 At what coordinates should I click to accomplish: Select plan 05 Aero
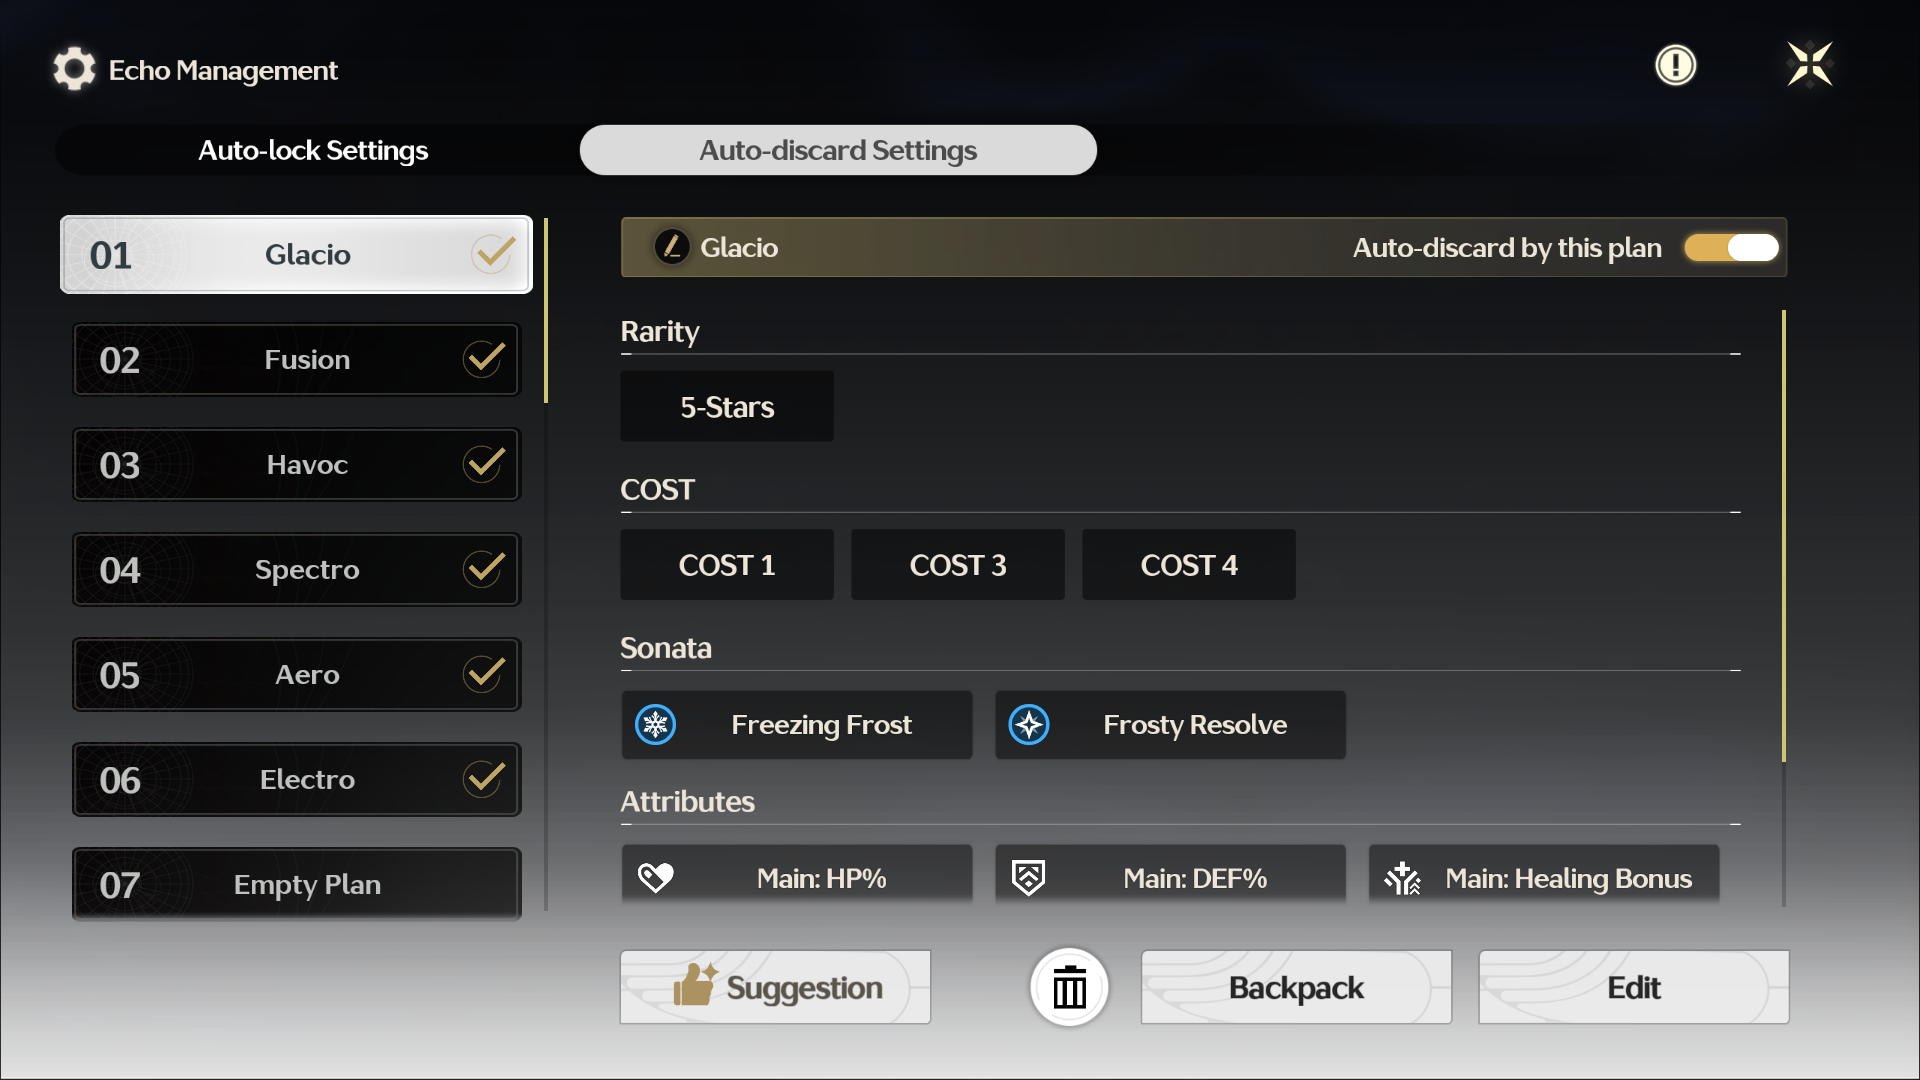point(296,674)
